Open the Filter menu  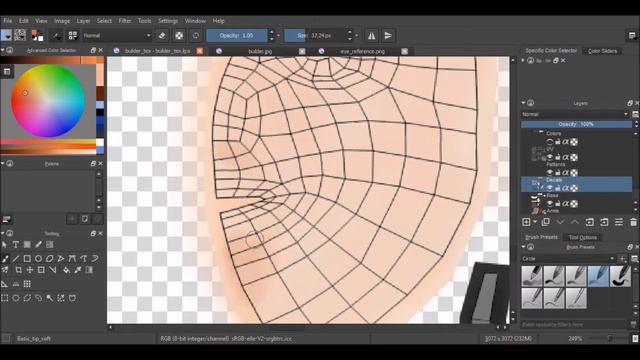coord(125,21)
